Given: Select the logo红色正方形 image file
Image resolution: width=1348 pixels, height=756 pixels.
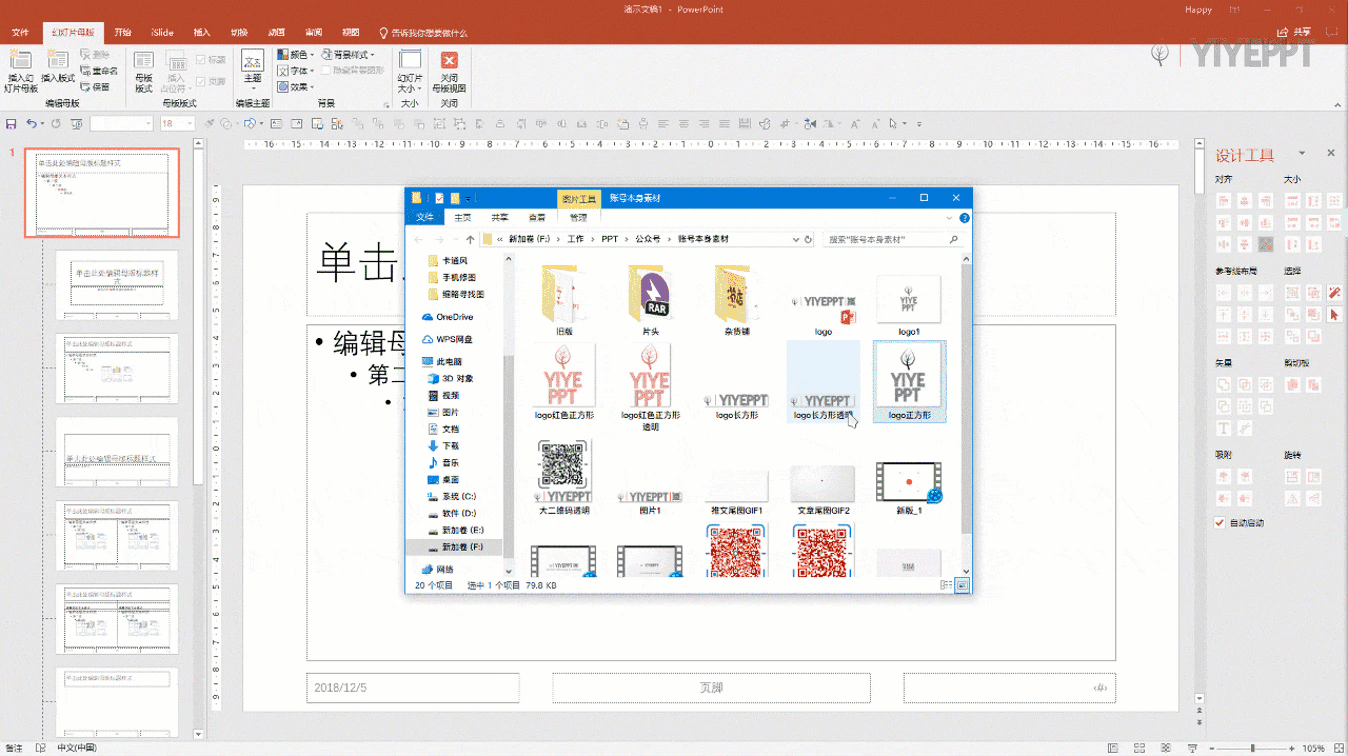Looking at the screenshot, I should coord(564,380).
